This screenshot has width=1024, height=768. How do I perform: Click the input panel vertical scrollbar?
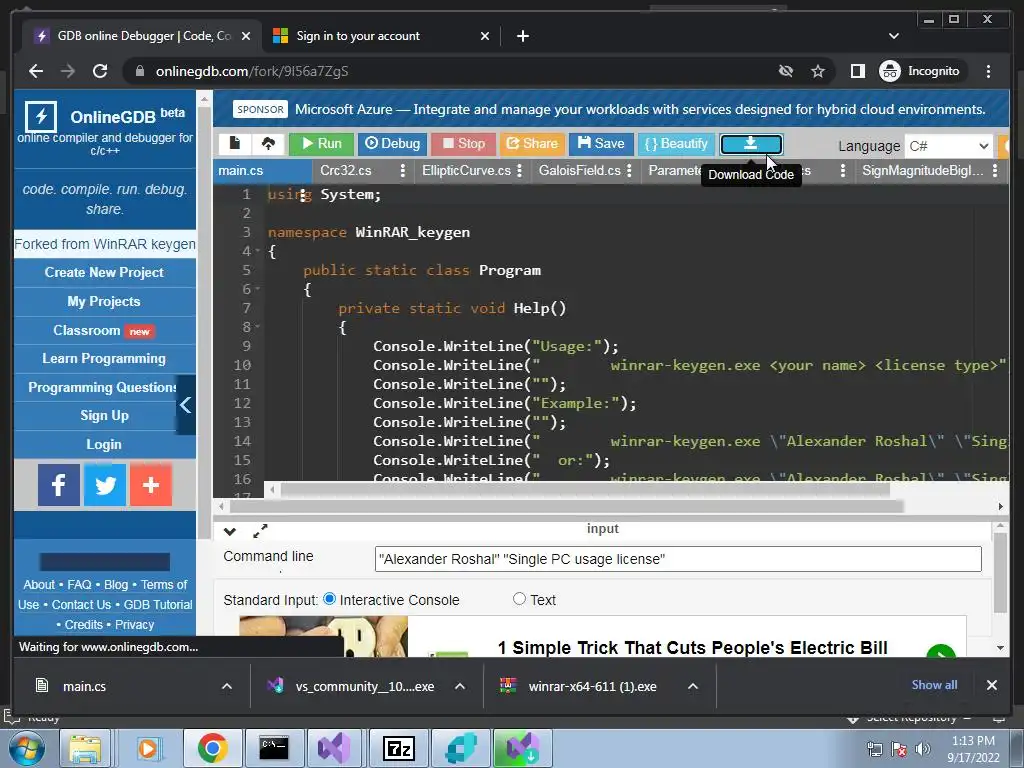[1000, 573]
